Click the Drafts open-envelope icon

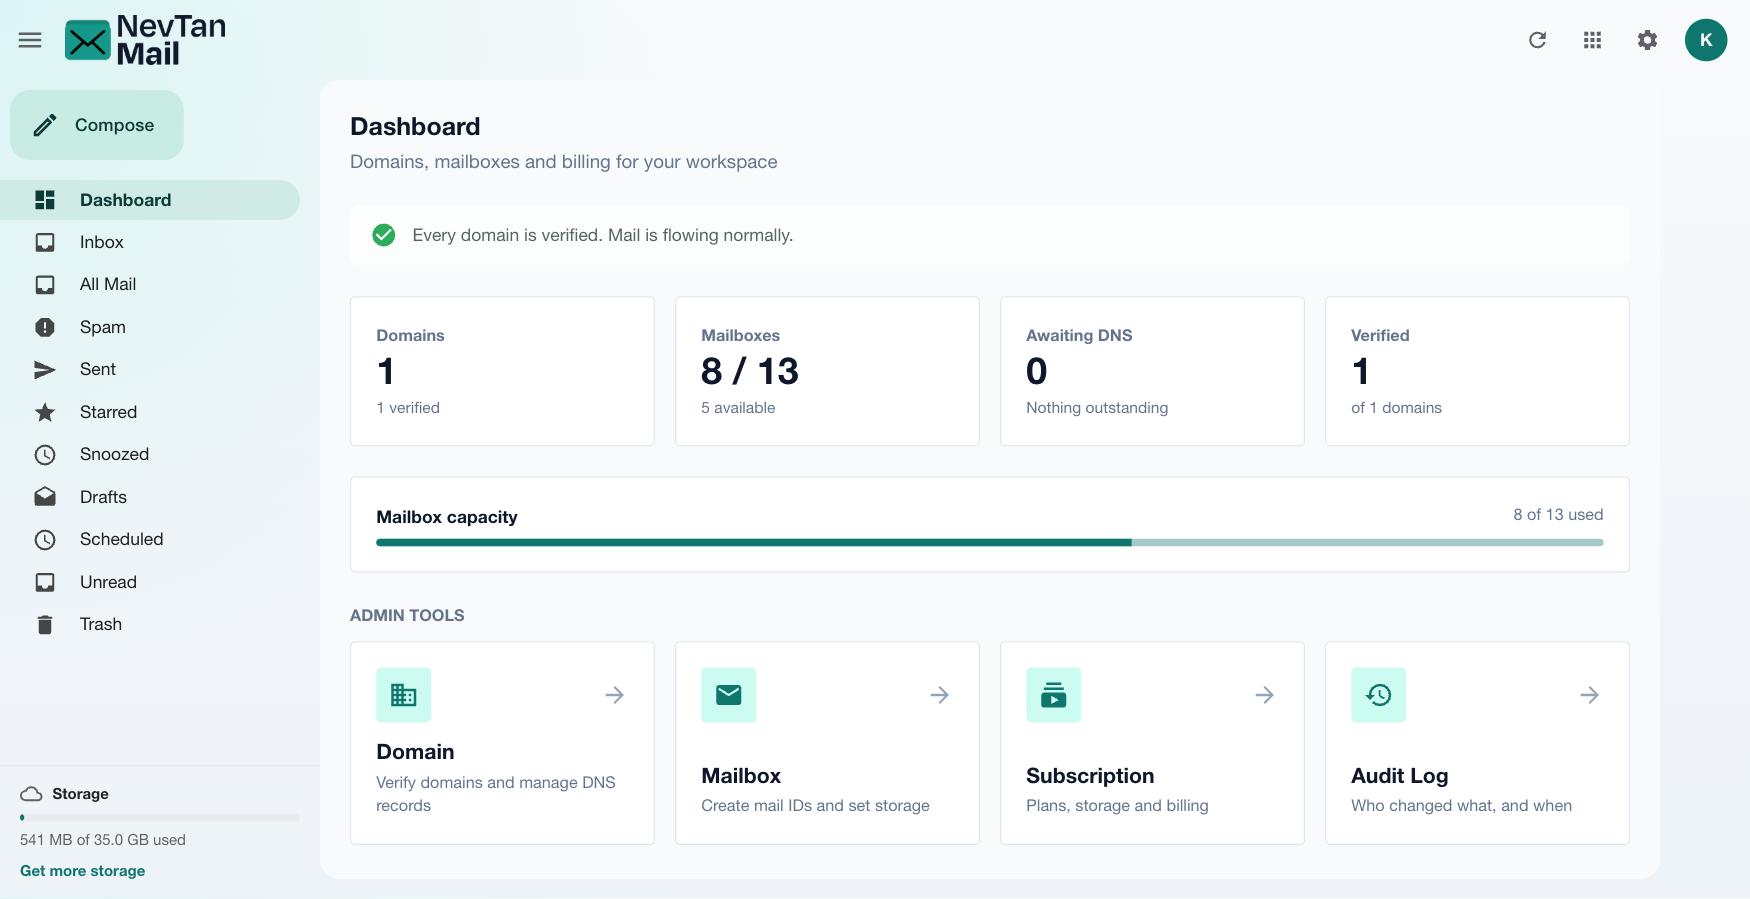pos(45,497)
